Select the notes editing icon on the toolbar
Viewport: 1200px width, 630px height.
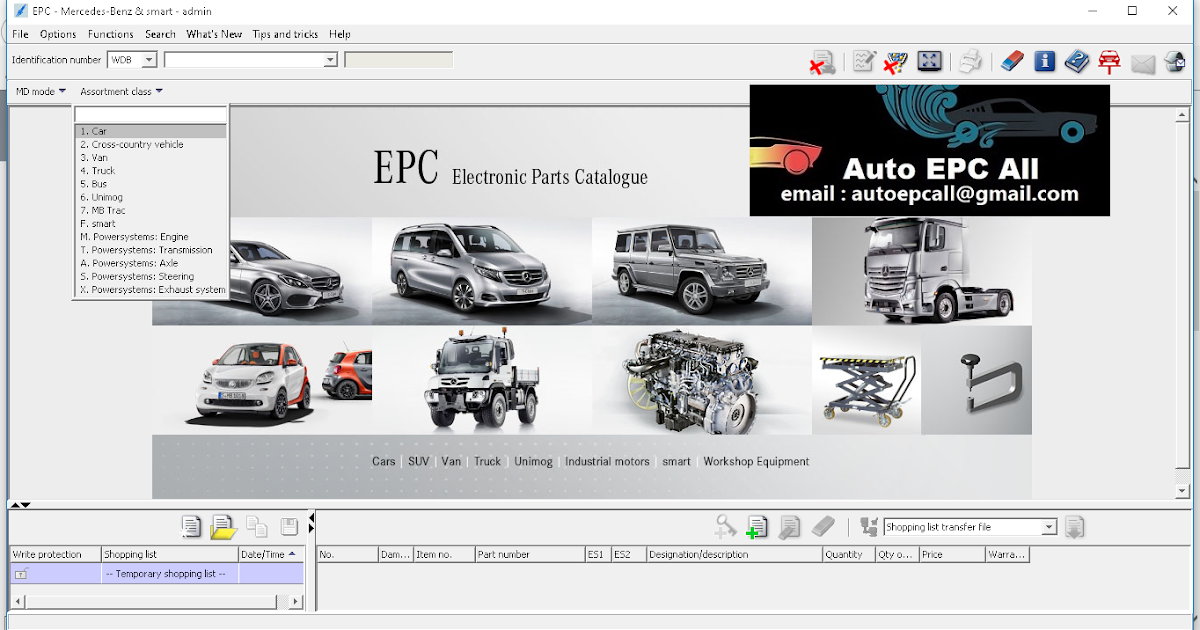click(x=863, y=61)
